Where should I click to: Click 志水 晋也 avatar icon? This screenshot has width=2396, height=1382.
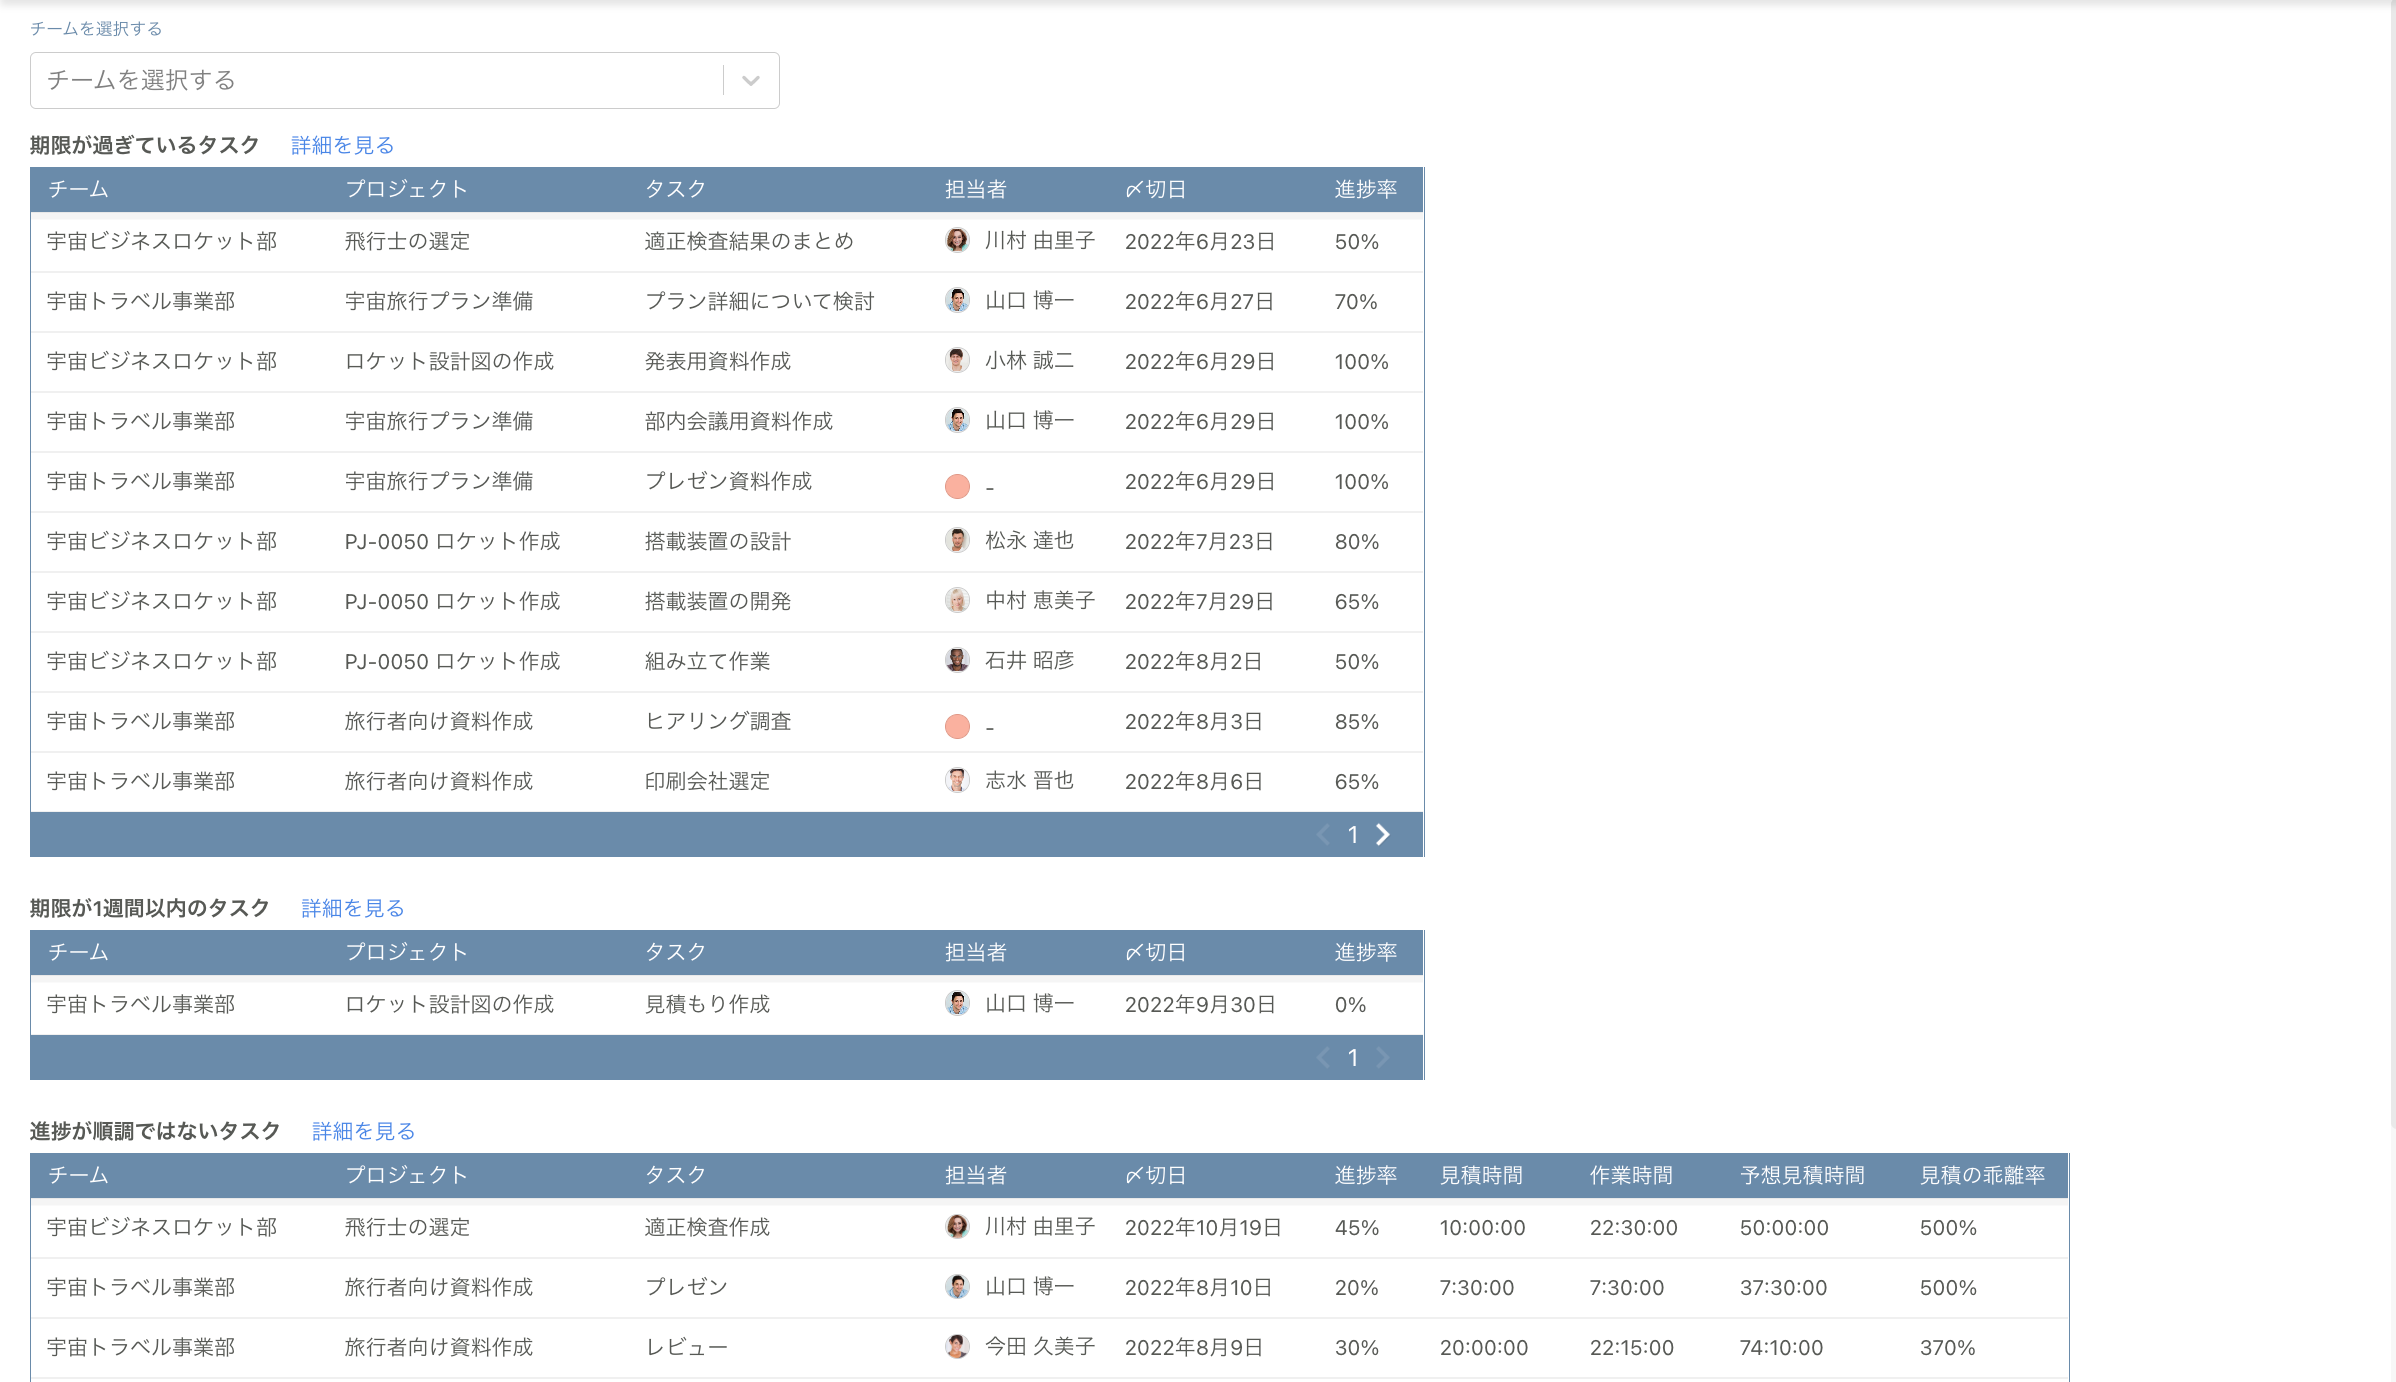pyautogui.click(x=957, y=780)
